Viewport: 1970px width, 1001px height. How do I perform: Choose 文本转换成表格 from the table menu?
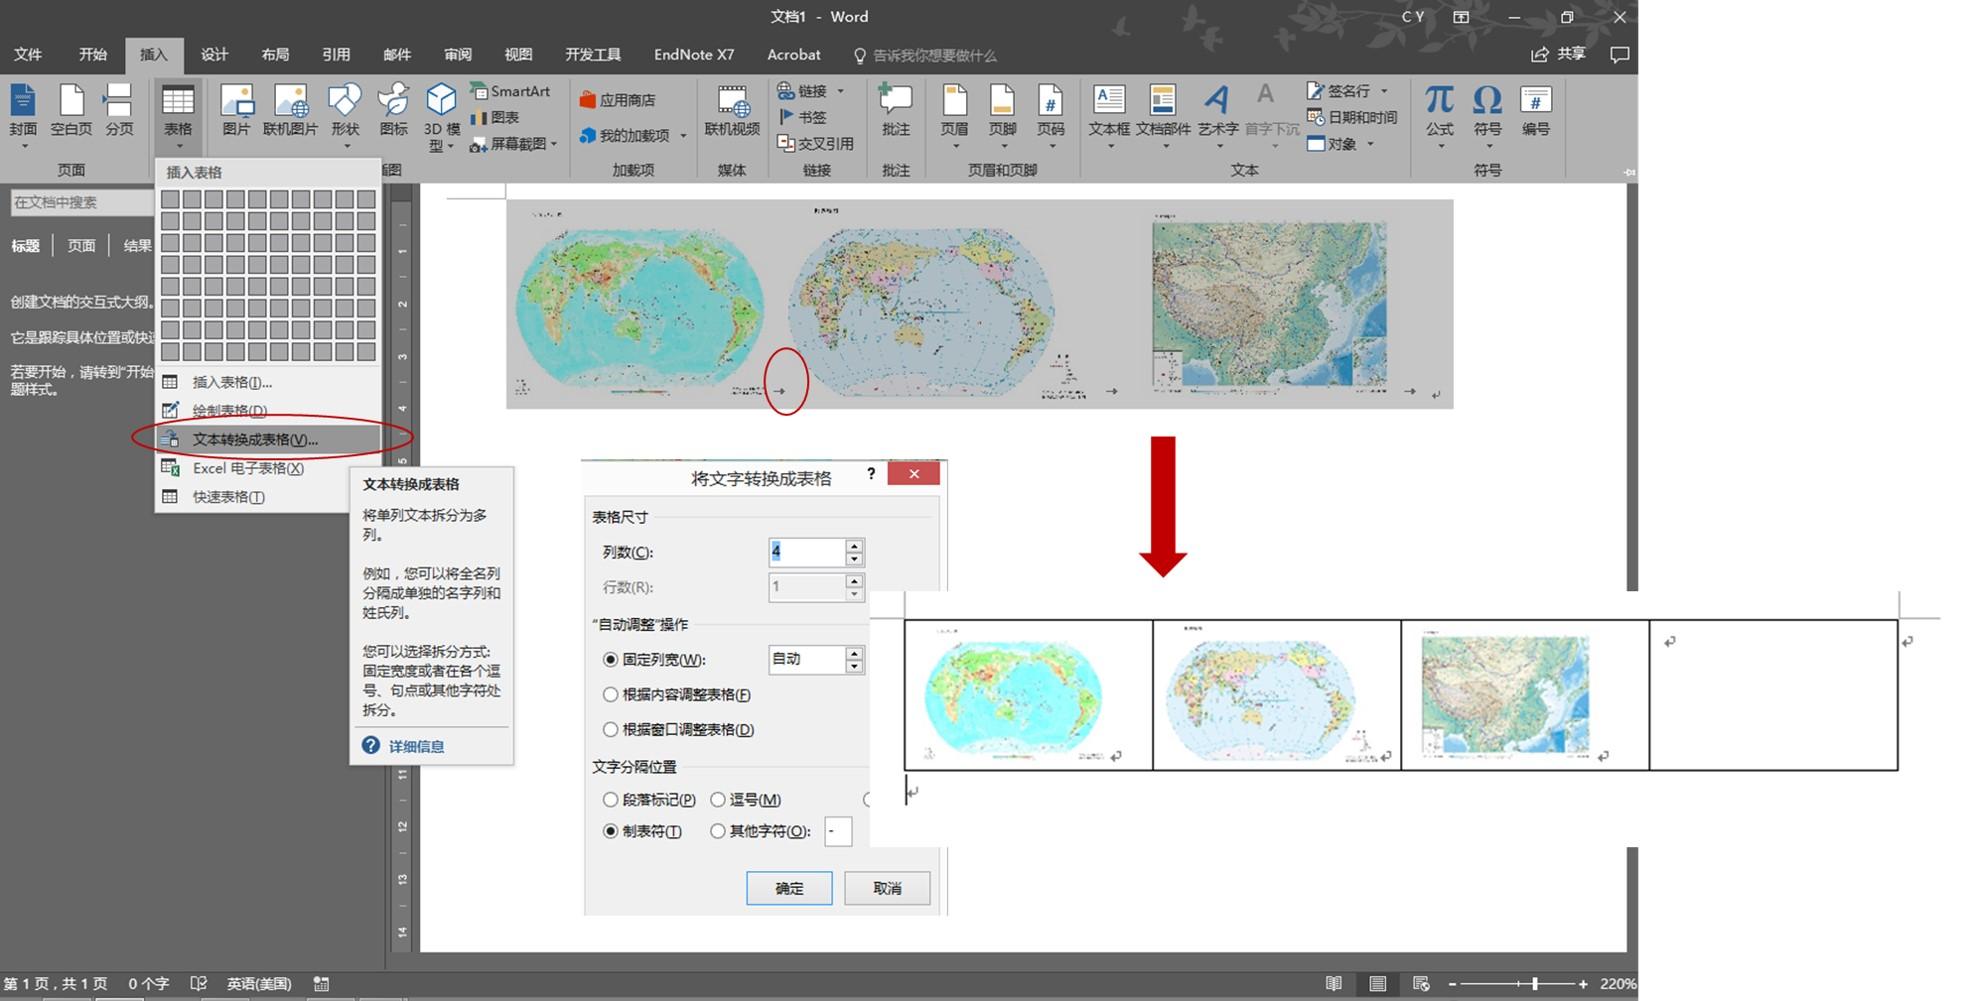click(255, 439)
